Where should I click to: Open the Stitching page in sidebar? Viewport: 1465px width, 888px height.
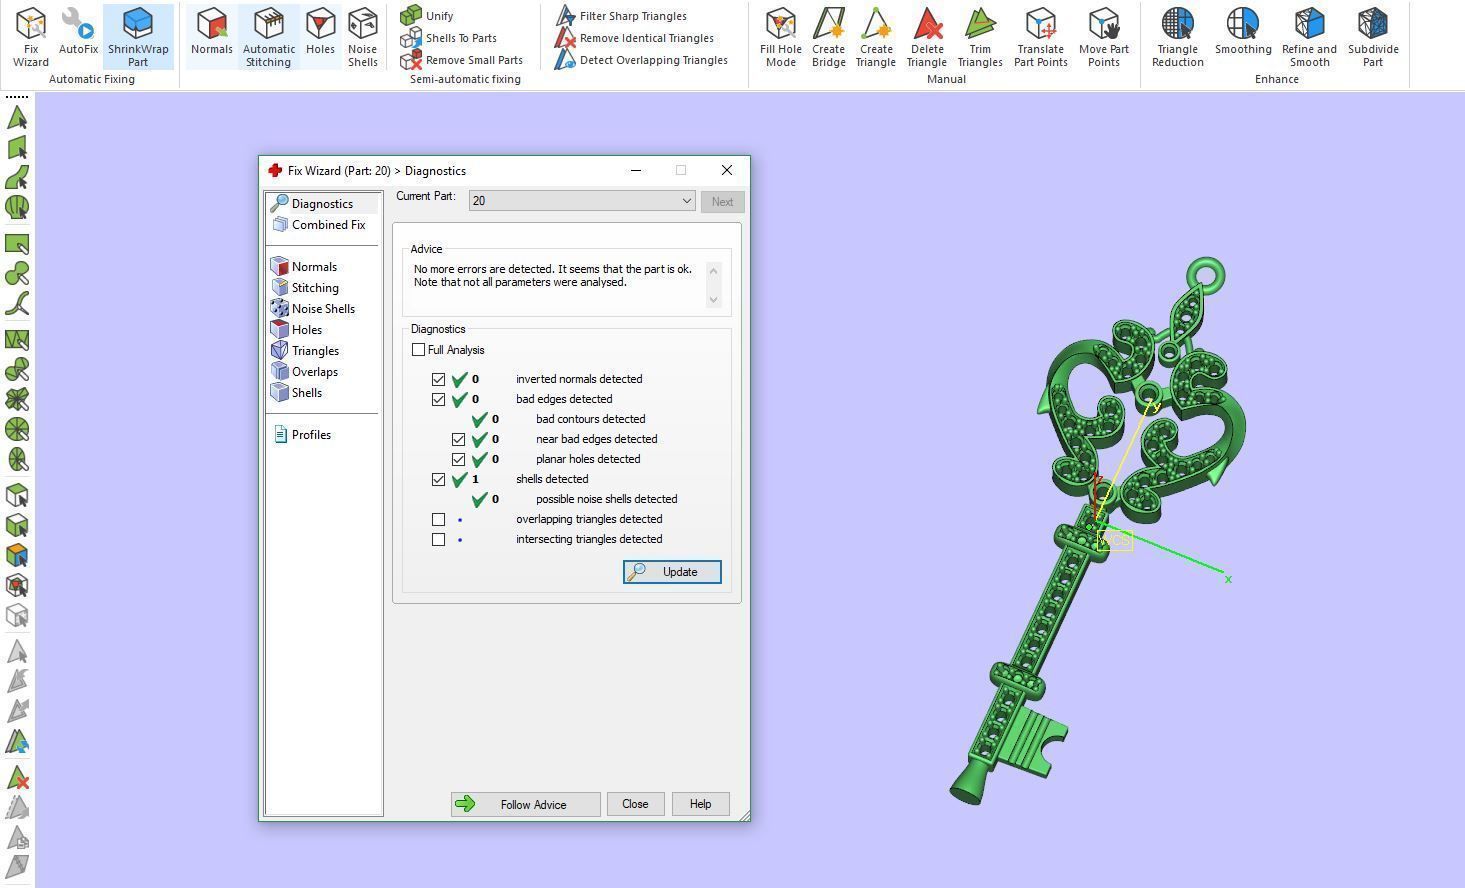coord(315,288)
